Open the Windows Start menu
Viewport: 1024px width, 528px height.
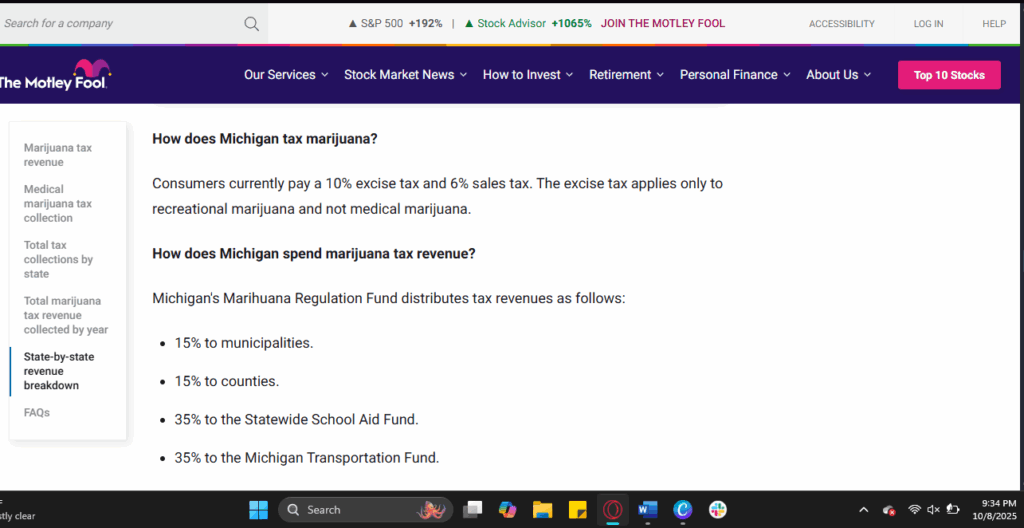click(259, 510)
